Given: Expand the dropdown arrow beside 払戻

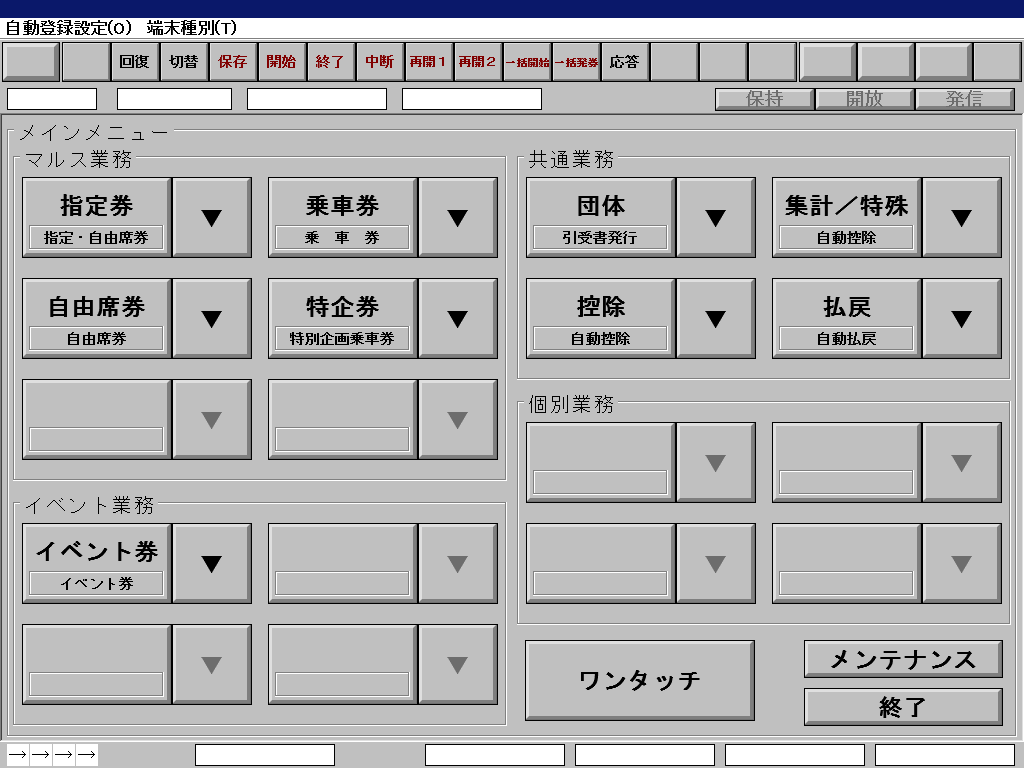Looking at the screenshot, I should pyautogui.click(x=962, y=319).
